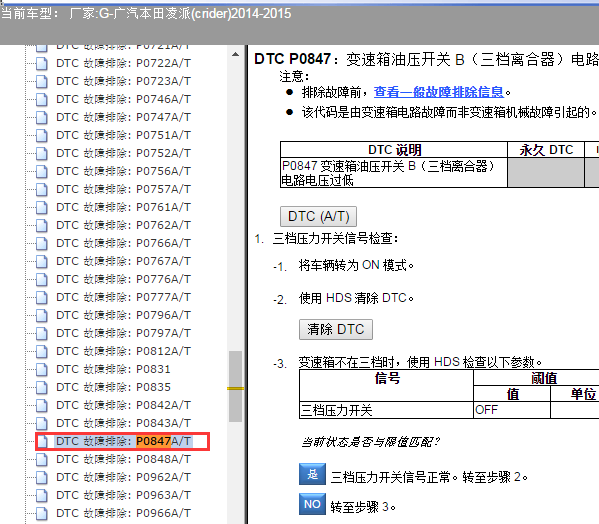Click tree panel scrollbar up arrow
Image resolution: width=599 pixels, height=524 pixels.
pyautogui.click(x=236, y=55)
